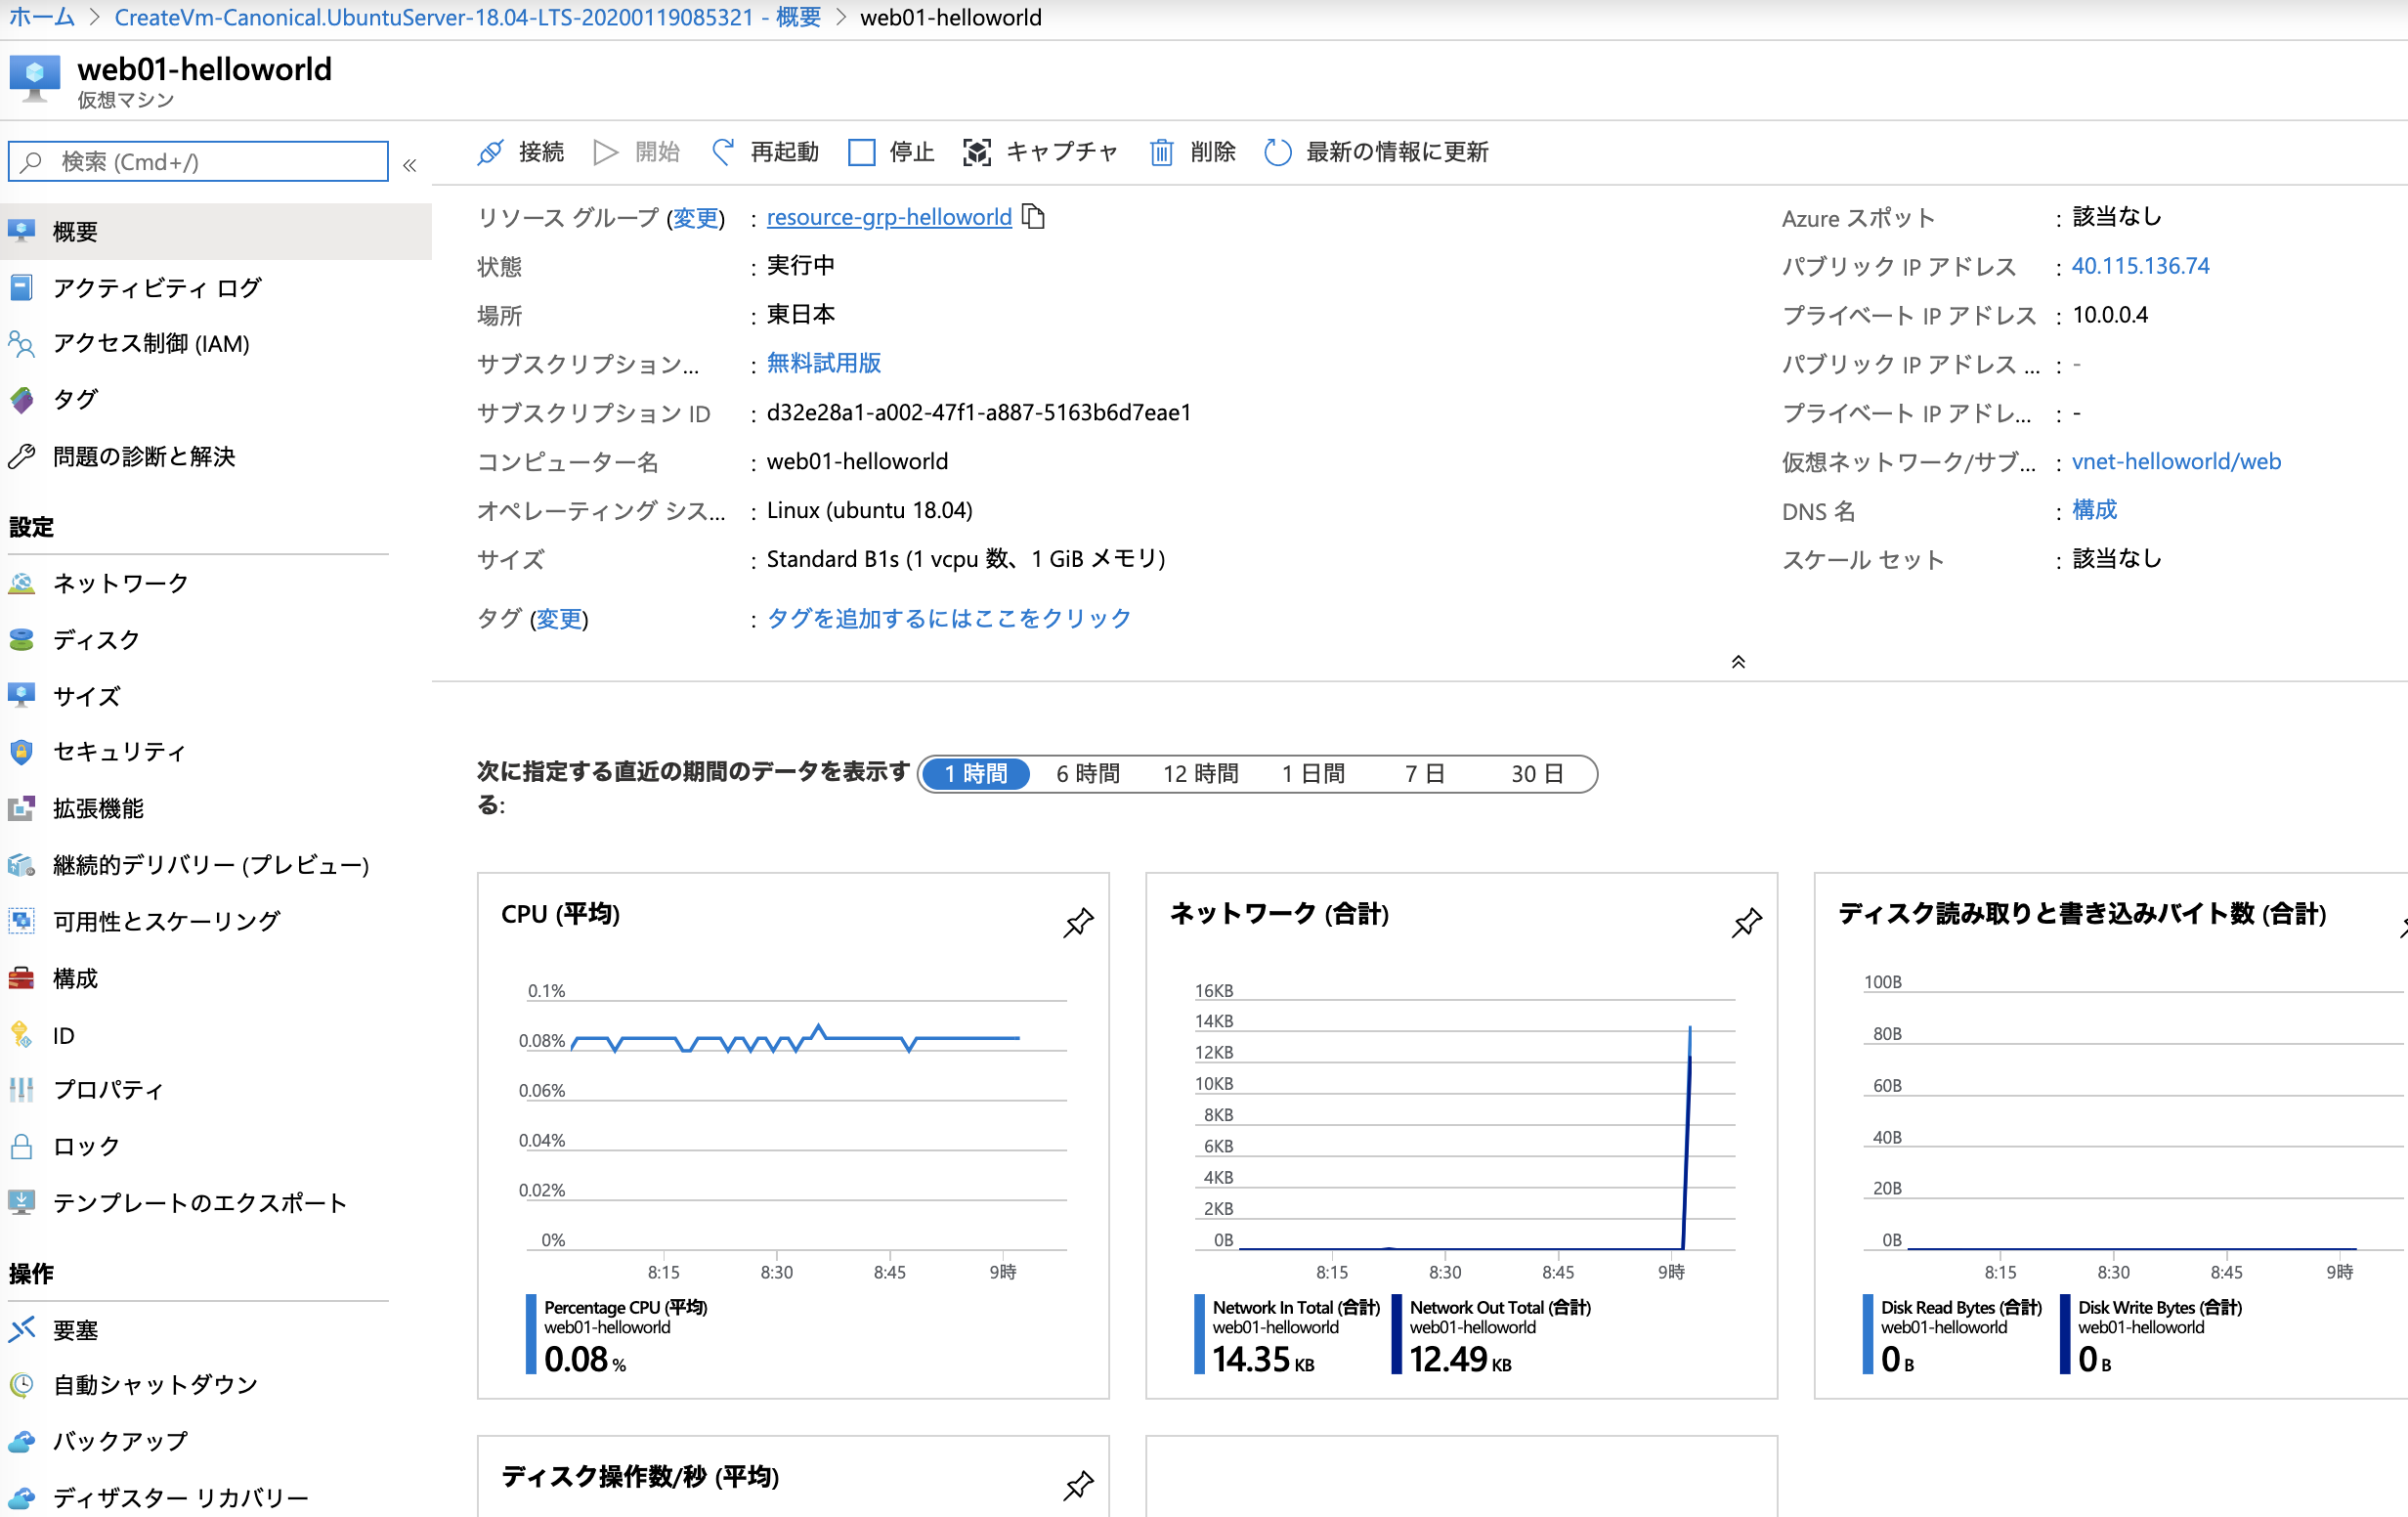Viewport: 2408px width, 1517px height.
Task: Click 自動シャットダウン clock icon
Action: click(21, 1384)
